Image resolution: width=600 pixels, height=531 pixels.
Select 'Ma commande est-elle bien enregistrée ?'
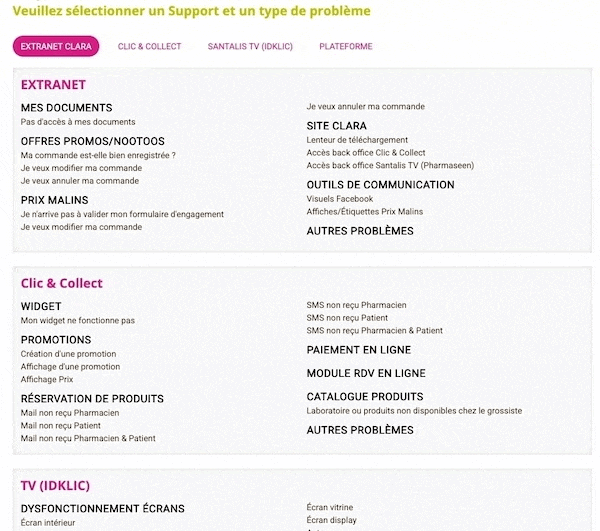[x=98, y=155]
